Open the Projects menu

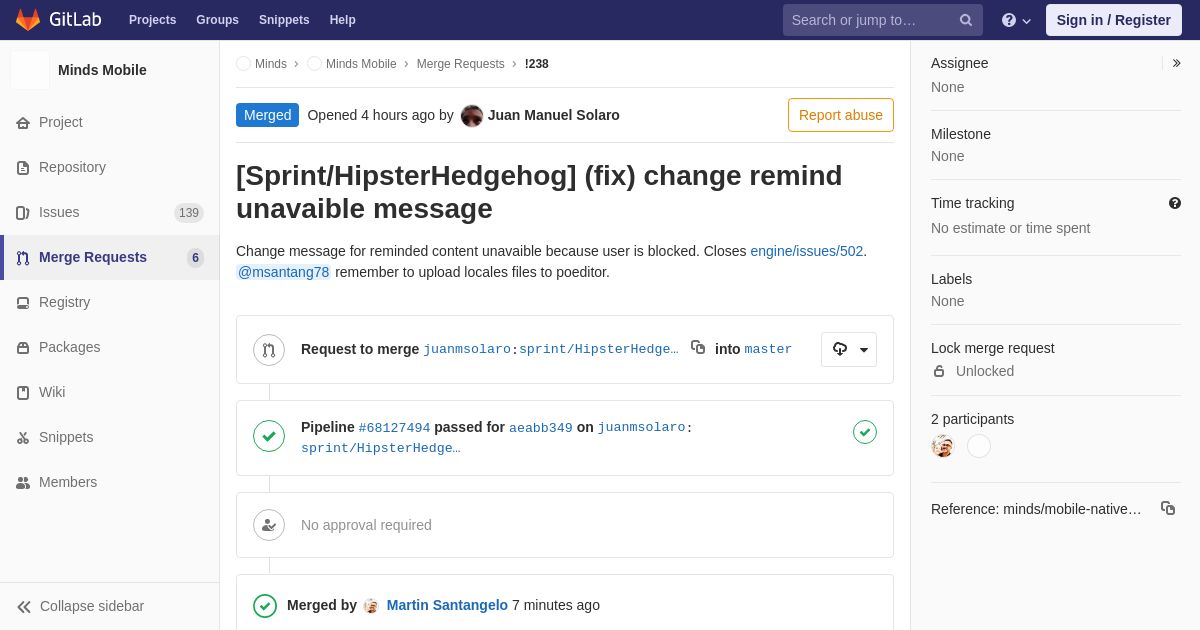point(152,20)
